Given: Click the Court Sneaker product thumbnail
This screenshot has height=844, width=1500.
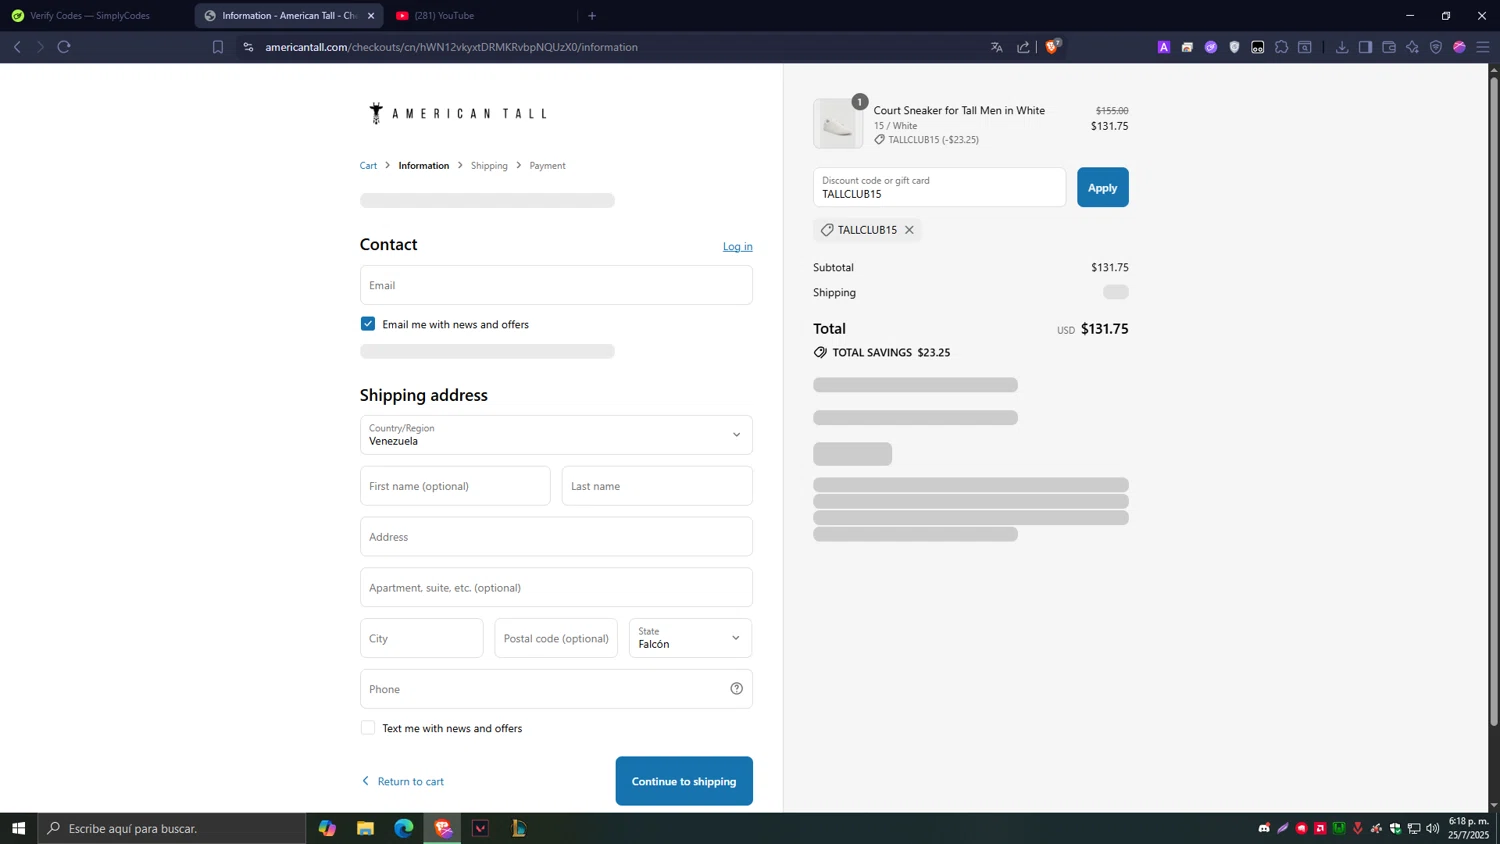Looking at the screenshot, I should (838, 123).
